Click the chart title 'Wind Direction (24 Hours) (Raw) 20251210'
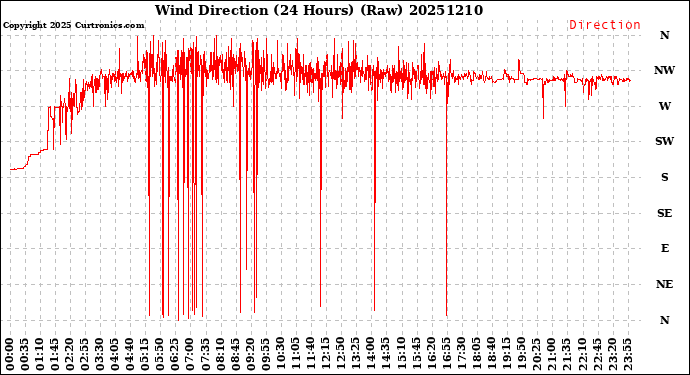Viewport: 690px width, 375px height. click(x=319, y=10)
